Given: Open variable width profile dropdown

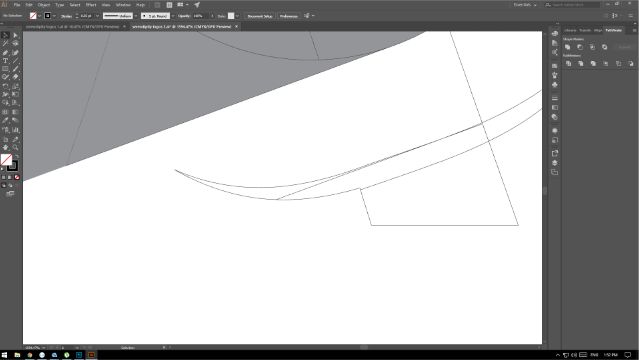Looking at the screenshot, I should (x=136, y=16).
